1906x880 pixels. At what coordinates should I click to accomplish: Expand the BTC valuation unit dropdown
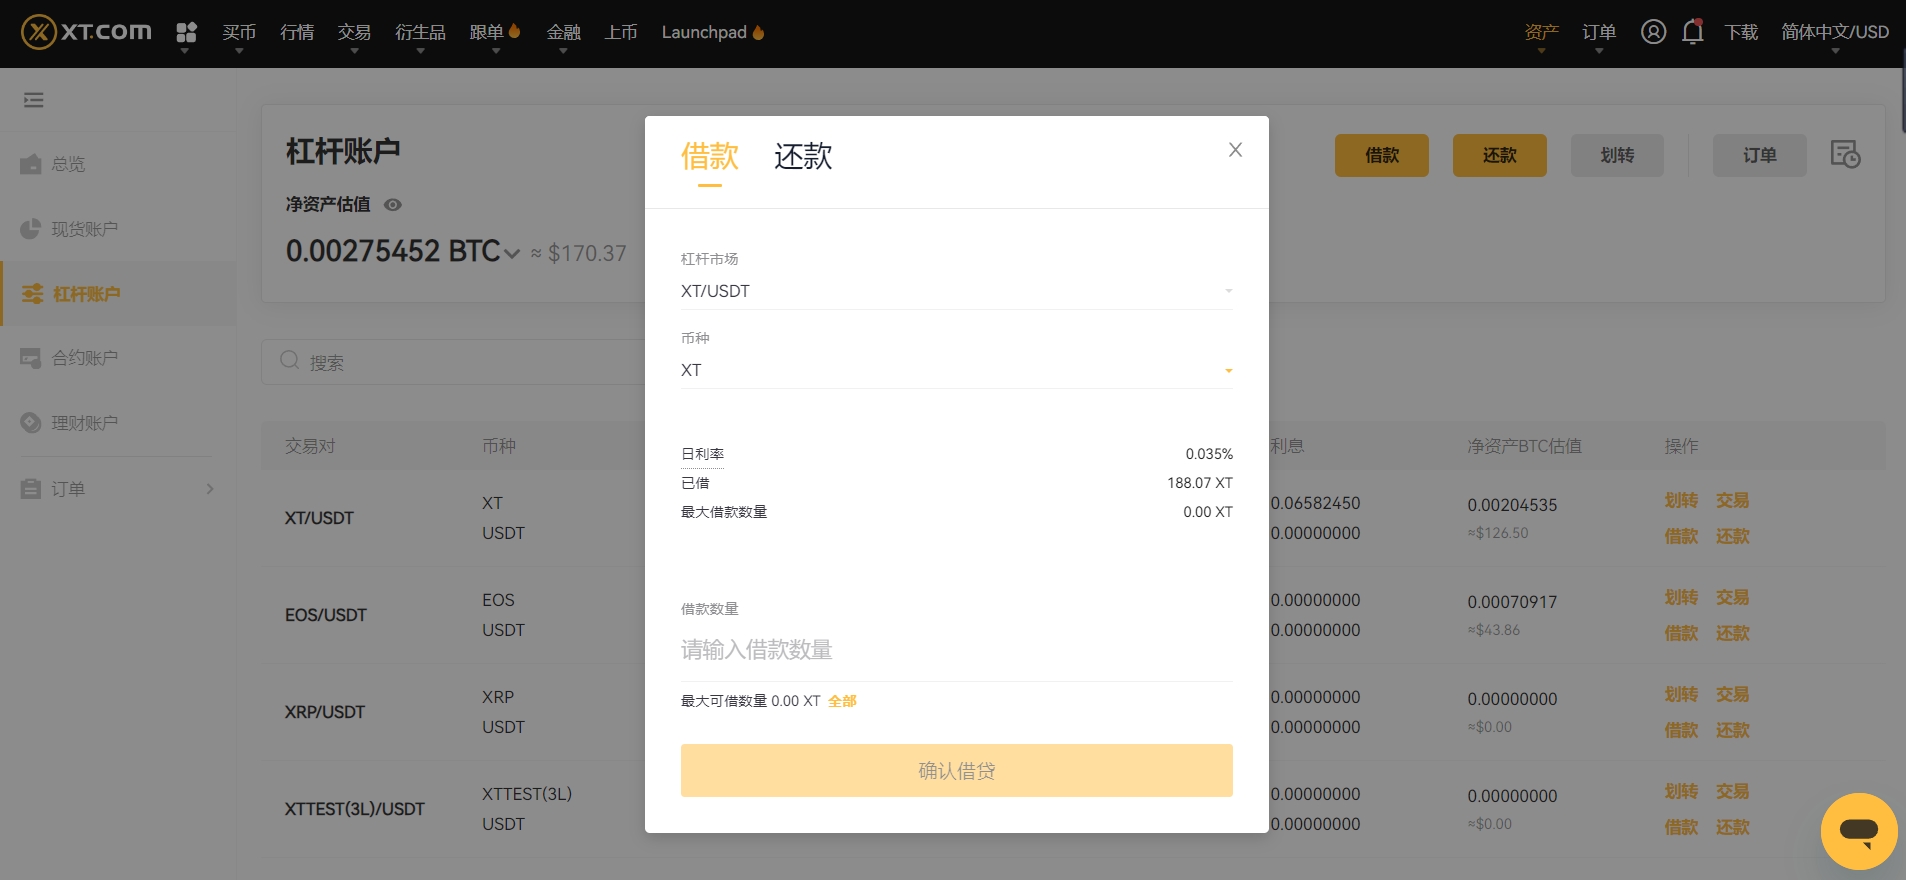tap(512, 253)
